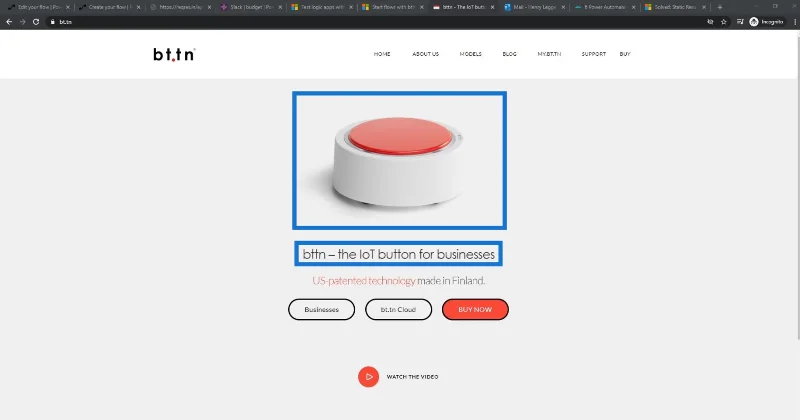Viewport: 800px width, 420px height.
Task: Click the 'bttn – the IoT button for businesses' heading
Action: [x=398, y=254]
